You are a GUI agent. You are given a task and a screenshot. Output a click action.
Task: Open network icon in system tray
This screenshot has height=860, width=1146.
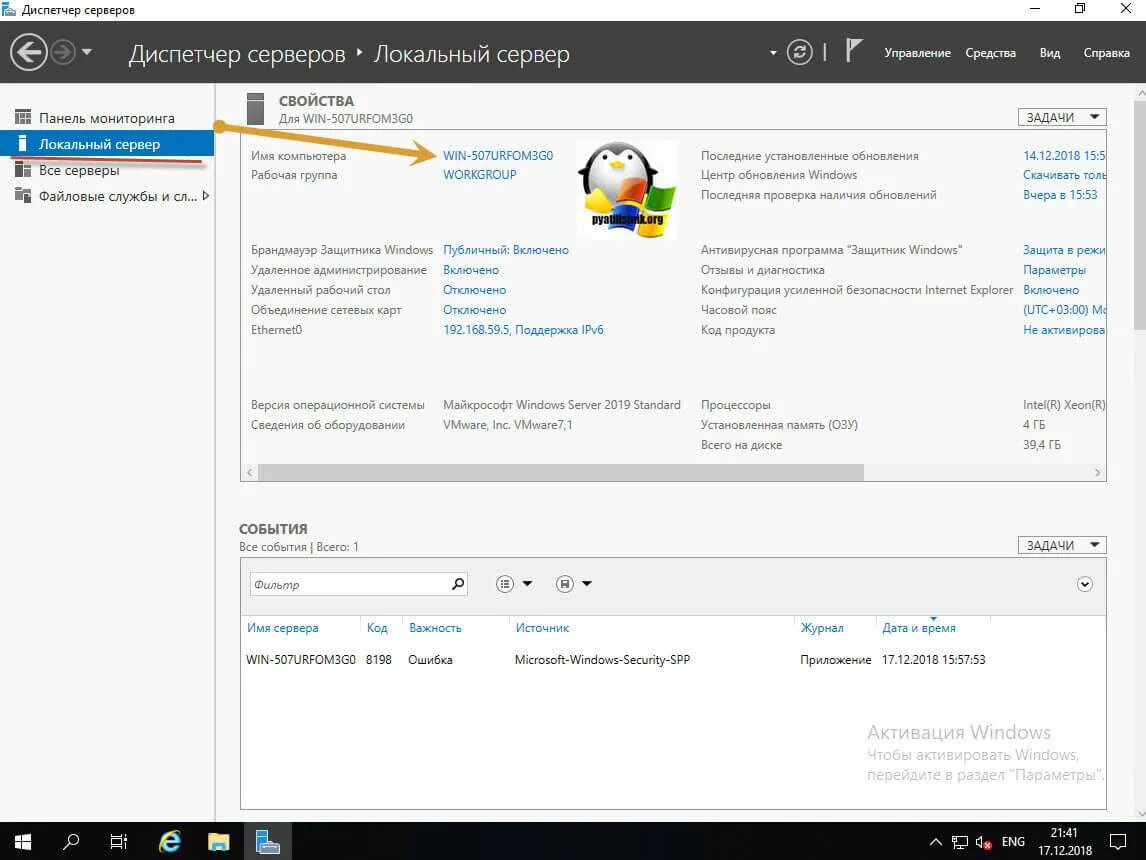(x=960, y=842)
